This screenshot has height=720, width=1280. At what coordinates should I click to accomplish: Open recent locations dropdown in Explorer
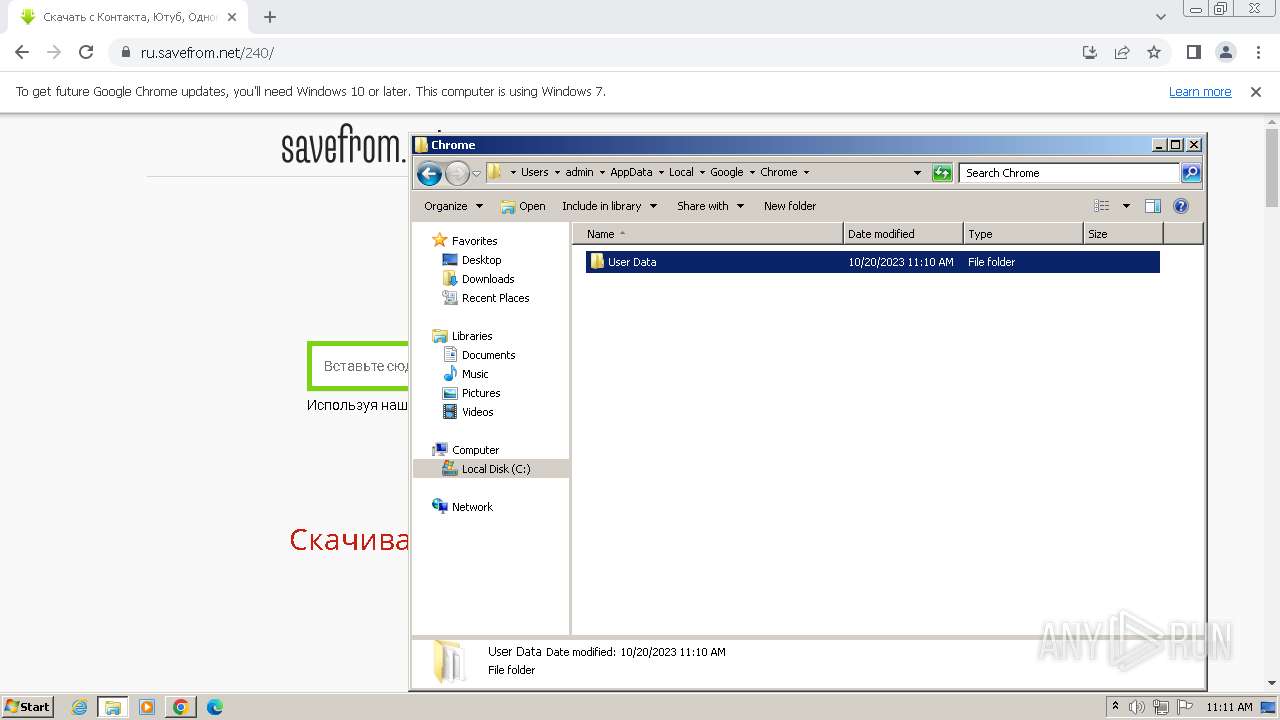pyautogui.click(x=477, y=173)
